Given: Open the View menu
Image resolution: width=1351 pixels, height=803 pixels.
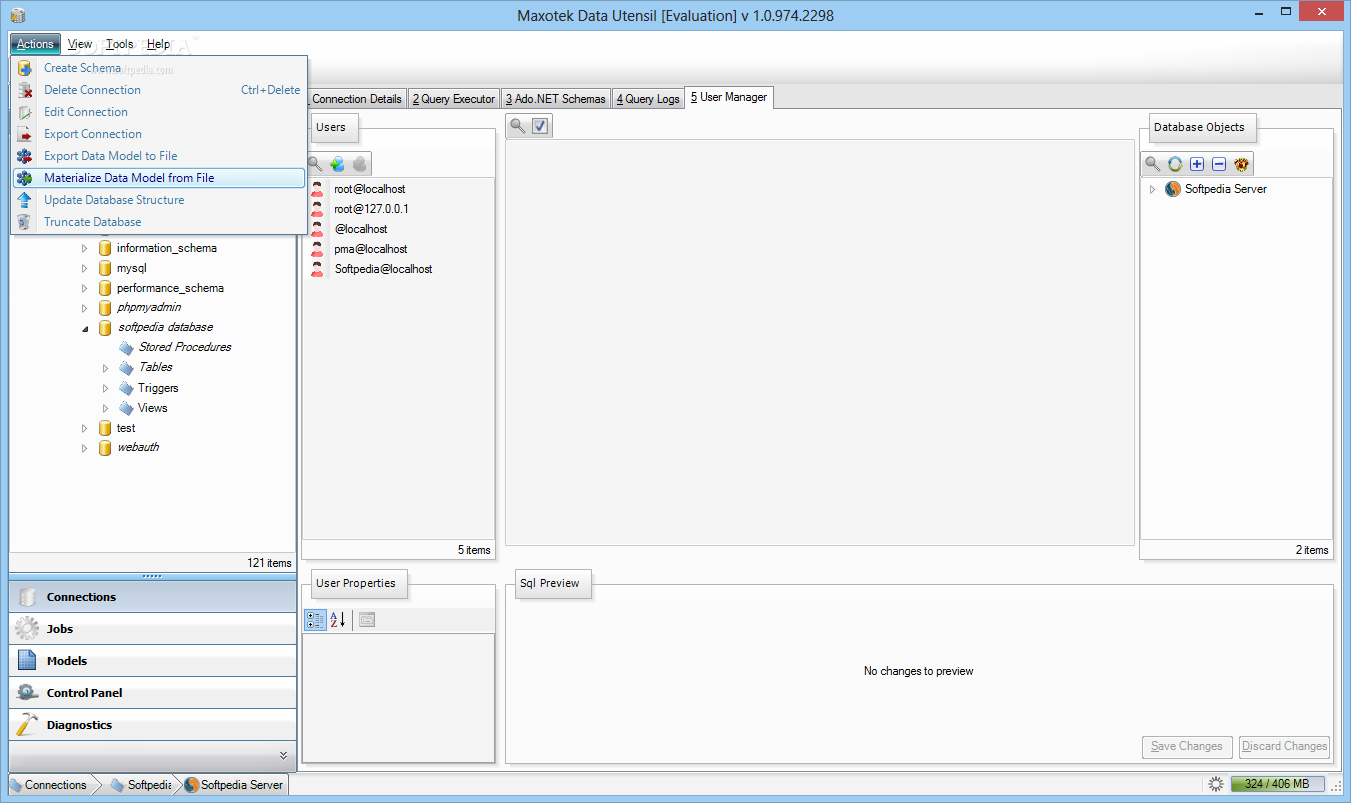Looking at the screenshot, I should pyautogui.click(x=80, y=44).
